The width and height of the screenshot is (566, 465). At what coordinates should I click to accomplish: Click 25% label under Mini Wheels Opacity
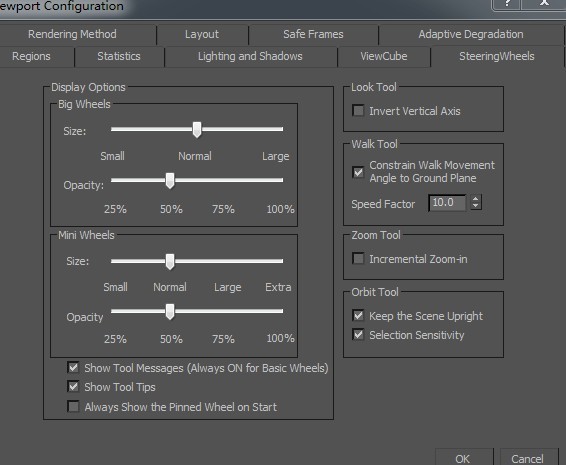[115, 339]
